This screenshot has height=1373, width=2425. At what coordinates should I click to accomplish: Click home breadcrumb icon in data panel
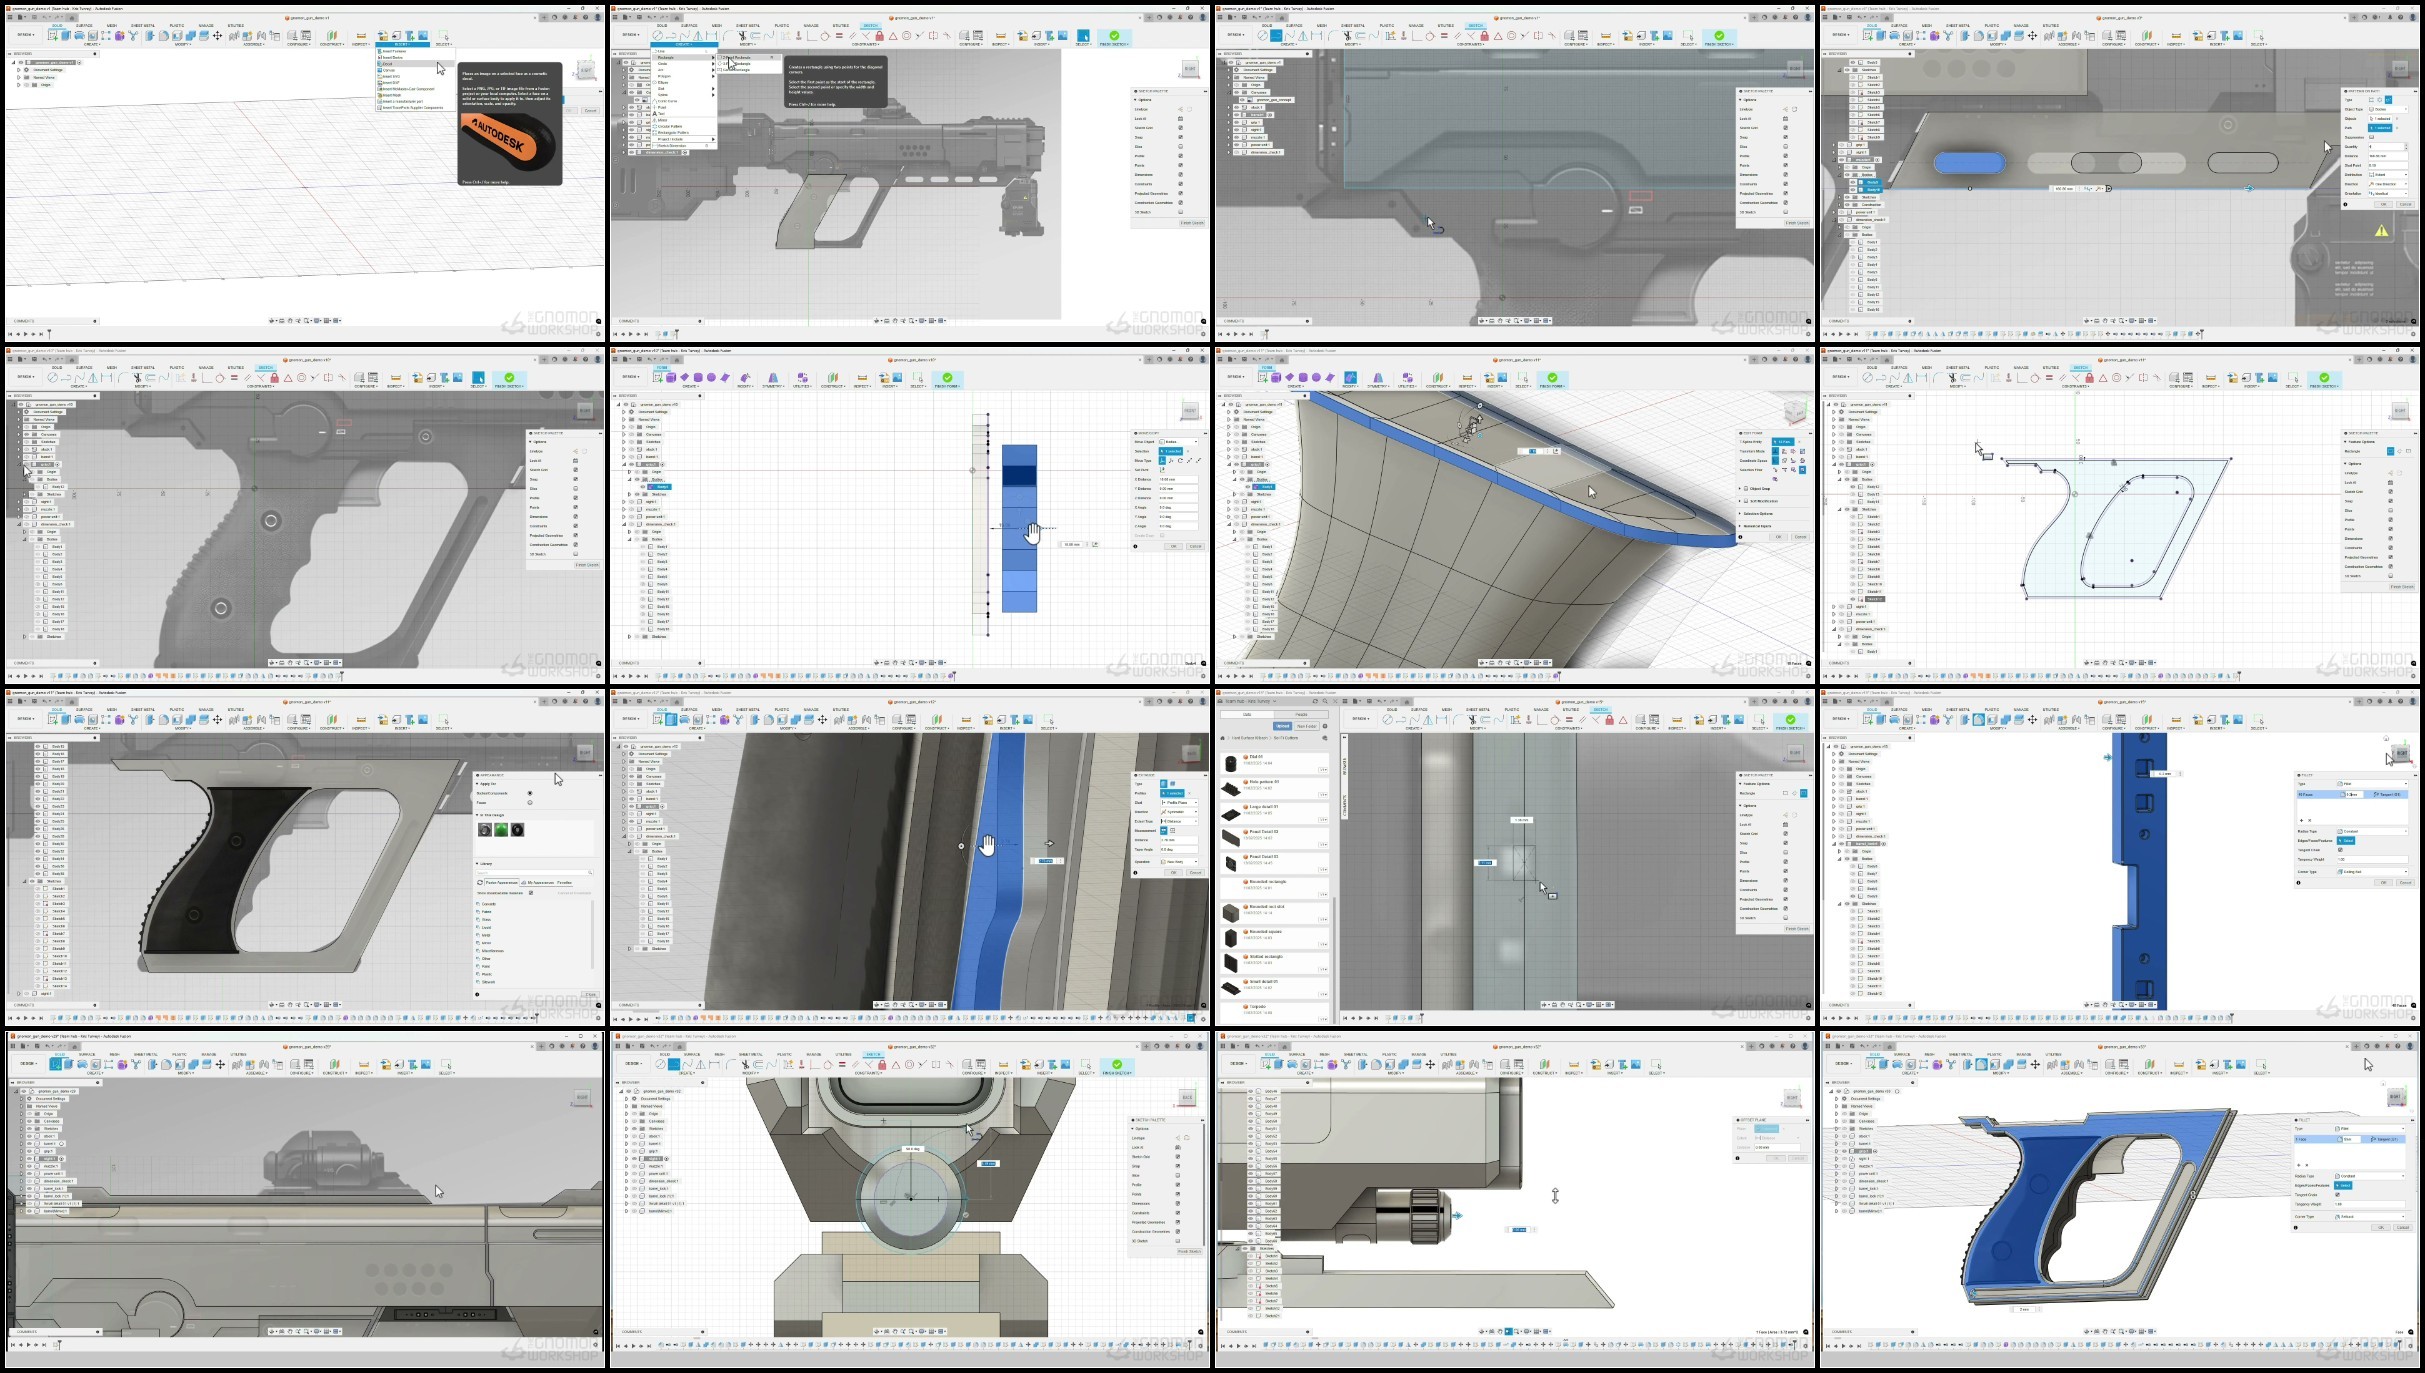(1222, 738)
